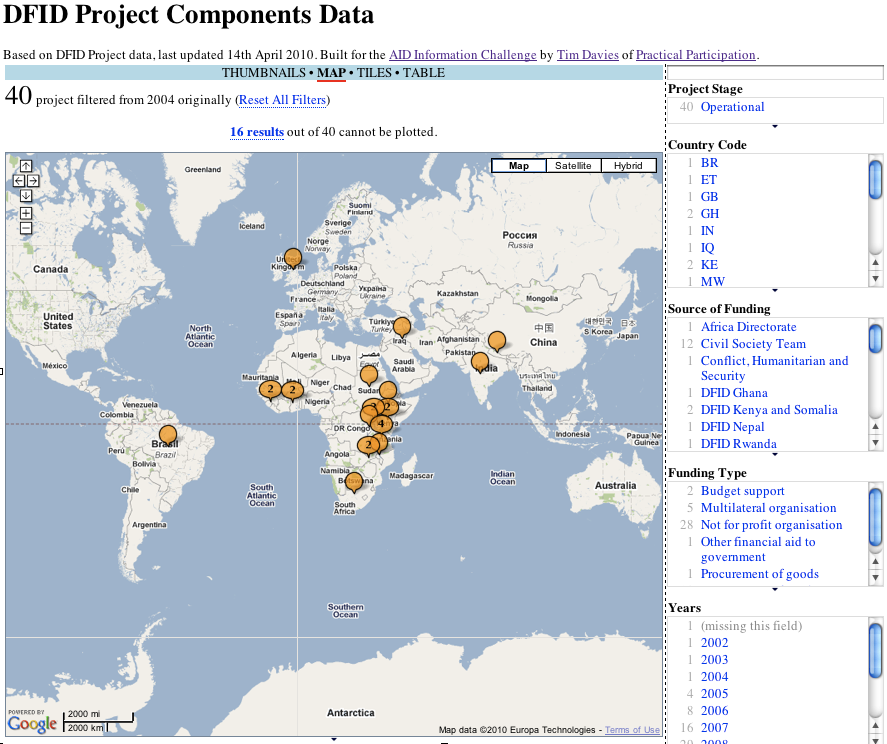Screen dimensions: 887x744
Task: Pan the map down with arrow control
Action: [x=26, y=196]
